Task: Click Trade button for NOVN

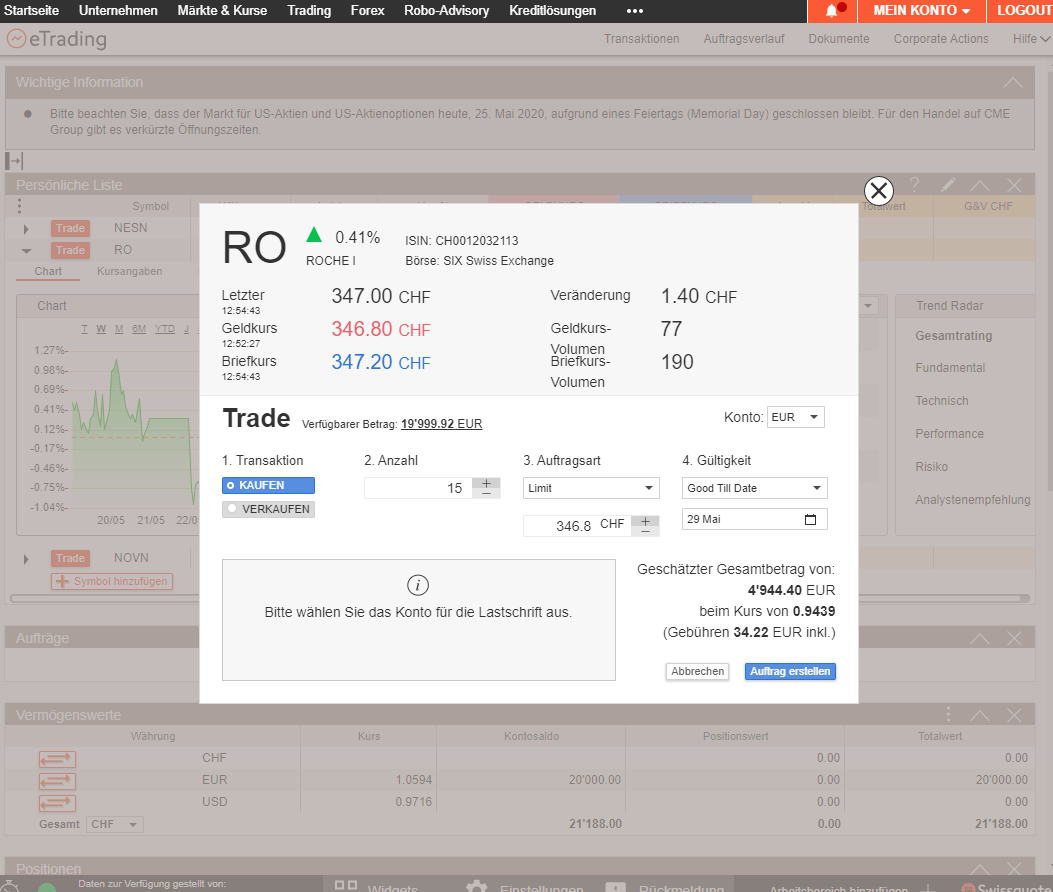Action: (71, 558)
